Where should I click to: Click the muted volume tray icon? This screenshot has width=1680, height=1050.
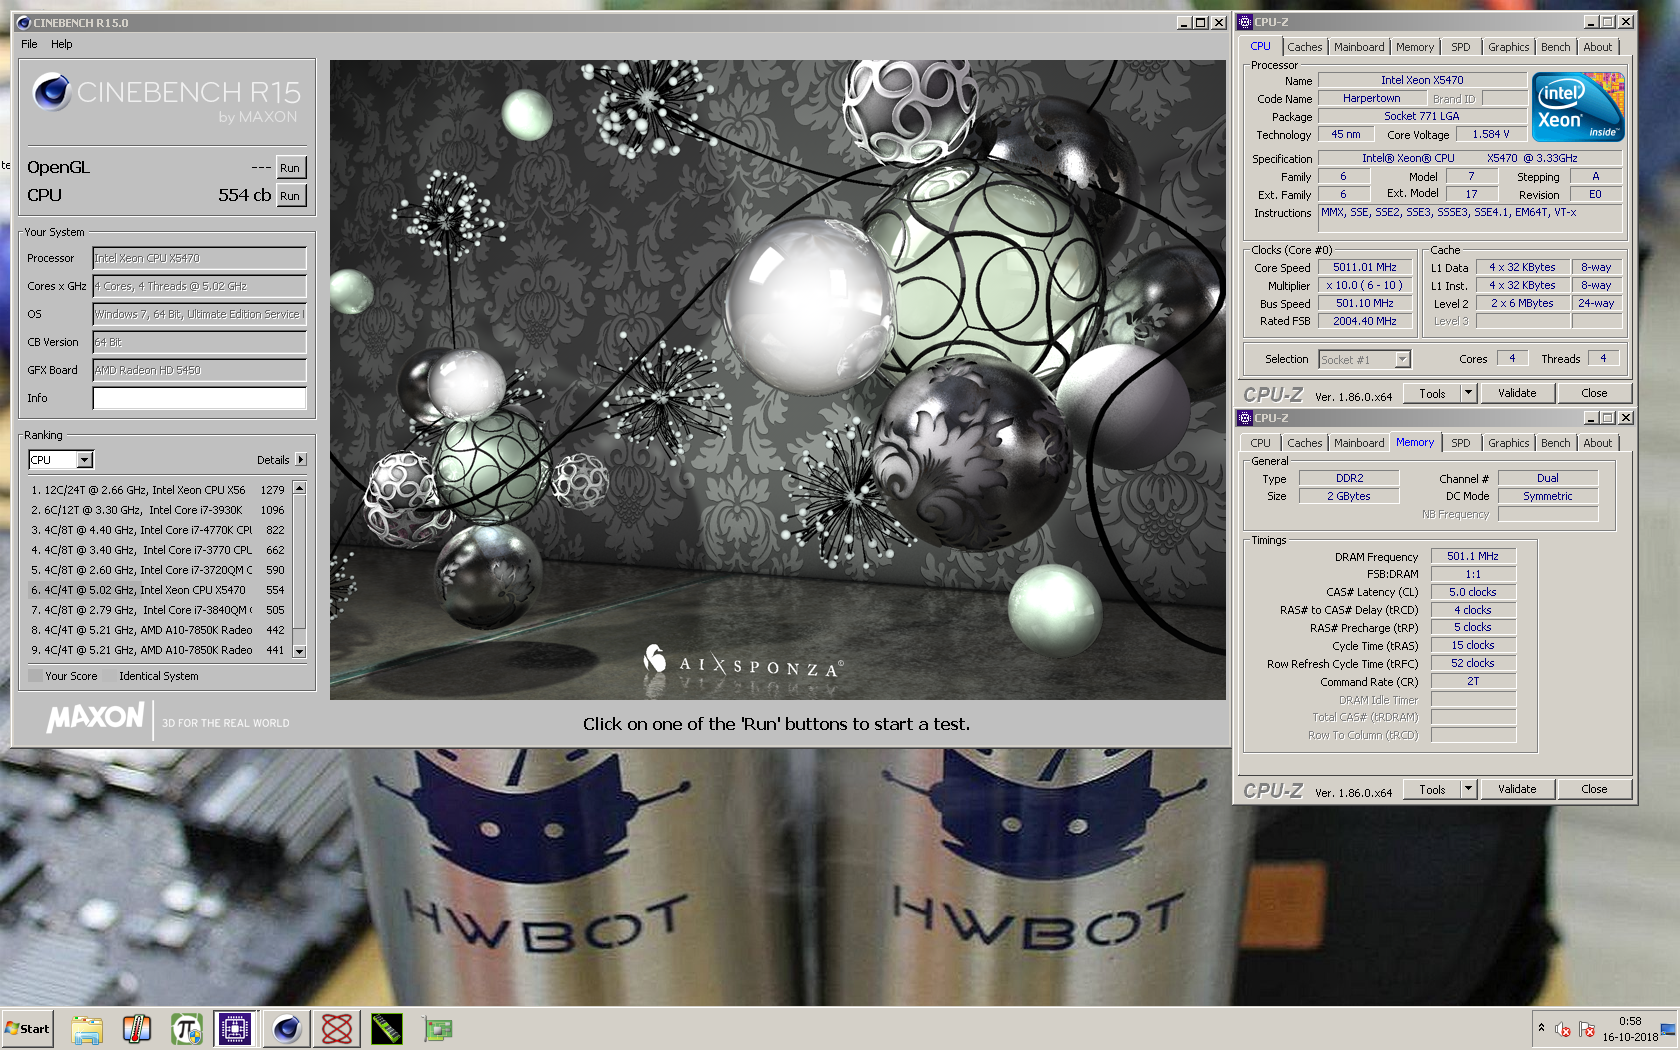(x=1563, y=1030)
